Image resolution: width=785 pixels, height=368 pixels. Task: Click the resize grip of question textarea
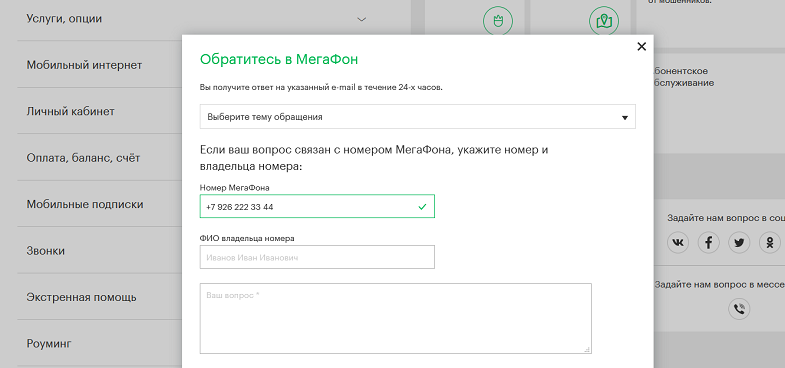pos(587,349)
